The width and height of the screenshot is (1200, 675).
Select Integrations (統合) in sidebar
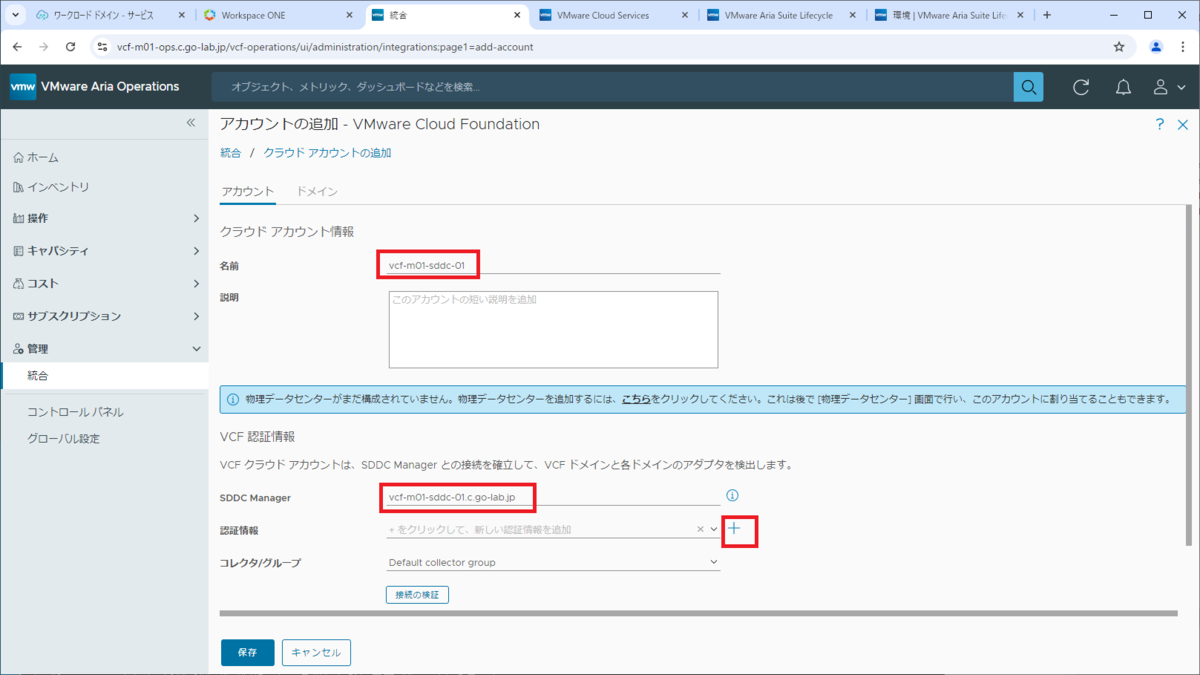click(105, 376)
